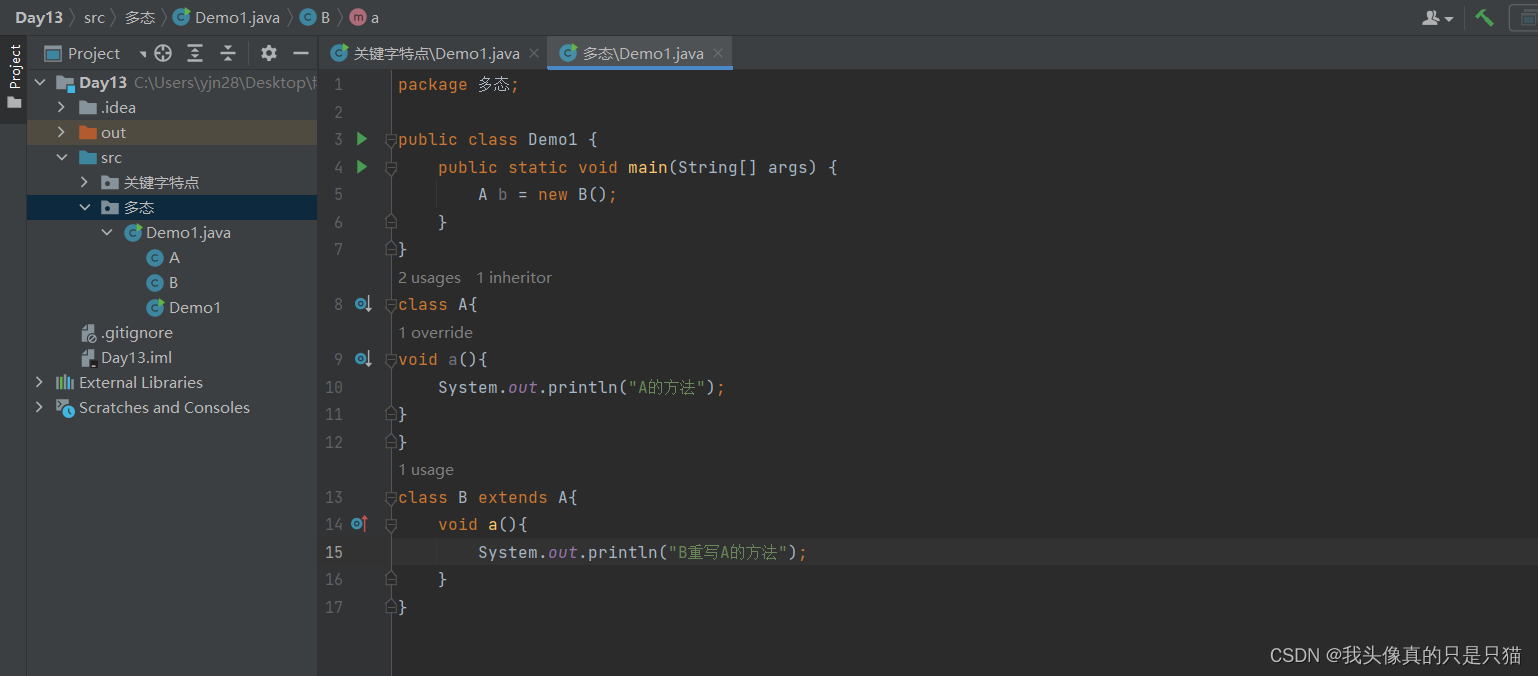The height and width of the screenshot is (676, 1538).
Task: Select the Day13.iml file
Action: click(127, 357)
